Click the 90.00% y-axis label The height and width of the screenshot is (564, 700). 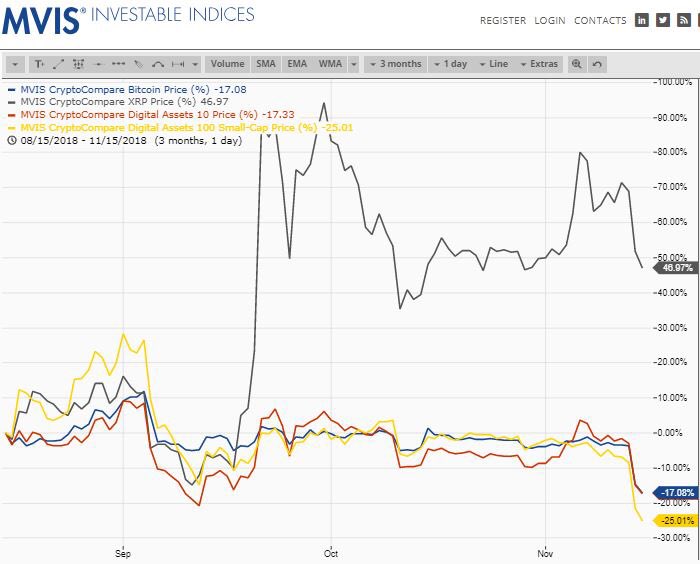(672, 117)
